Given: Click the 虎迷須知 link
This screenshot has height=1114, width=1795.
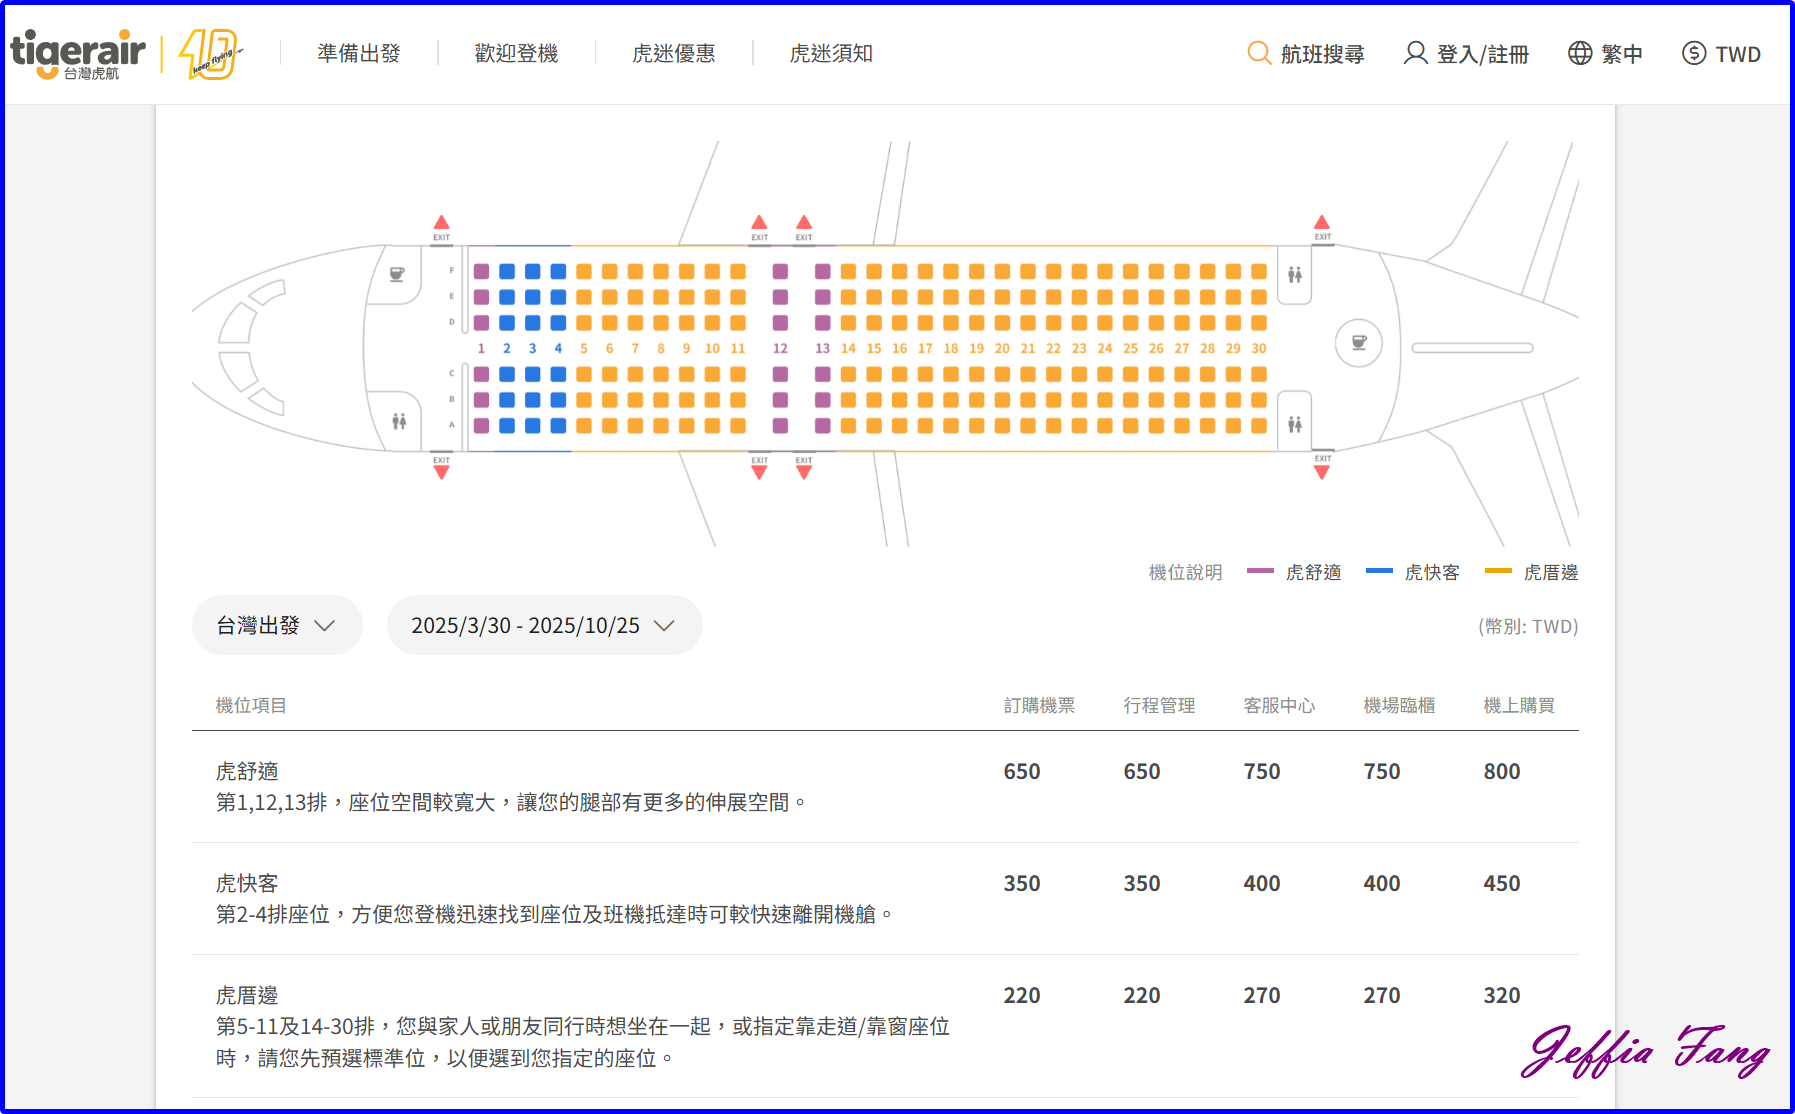Looking at the screenshot, I should point(831,53).
